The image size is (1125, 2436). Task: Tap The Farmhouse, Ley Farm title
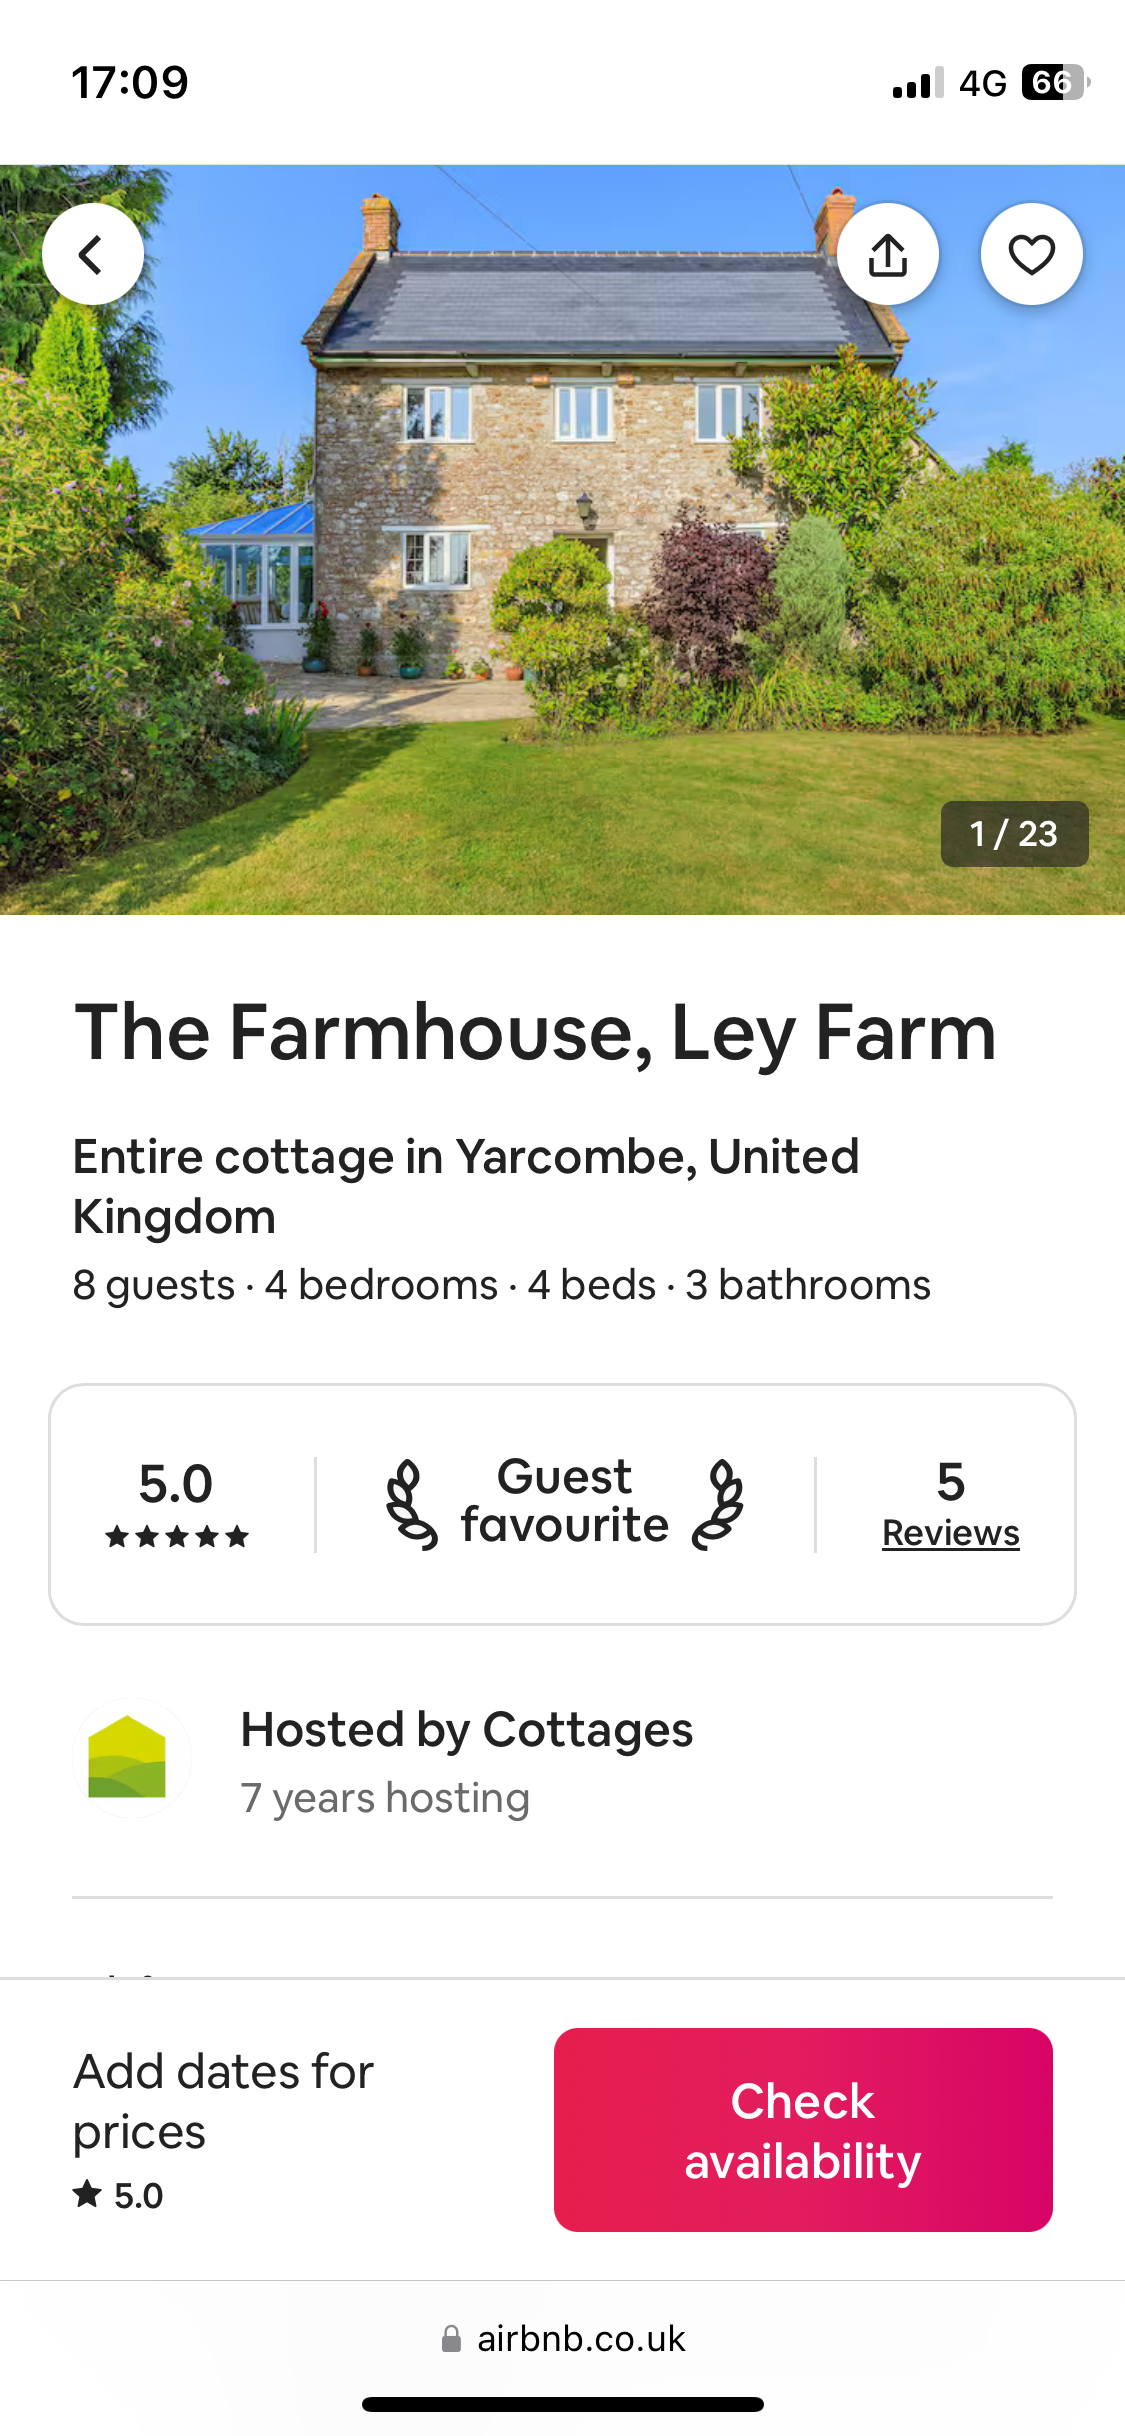[x=535, y=1033]
